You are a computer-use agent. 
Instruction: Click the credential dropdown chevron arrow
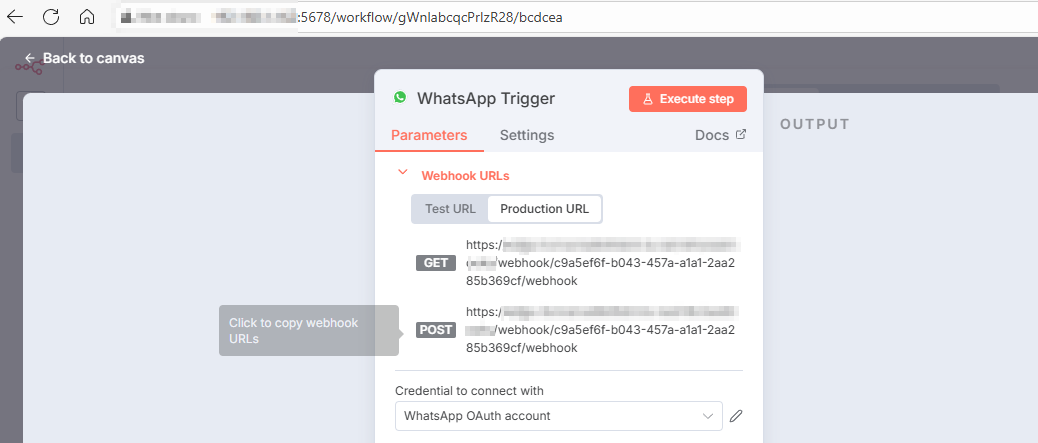point(708,416)
